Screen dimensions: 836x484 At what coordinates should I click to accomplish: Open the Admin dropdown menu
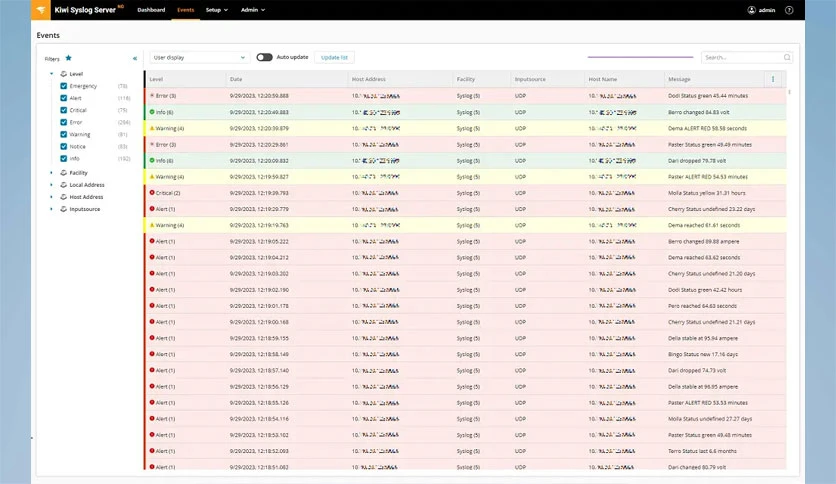pos(253,10)
